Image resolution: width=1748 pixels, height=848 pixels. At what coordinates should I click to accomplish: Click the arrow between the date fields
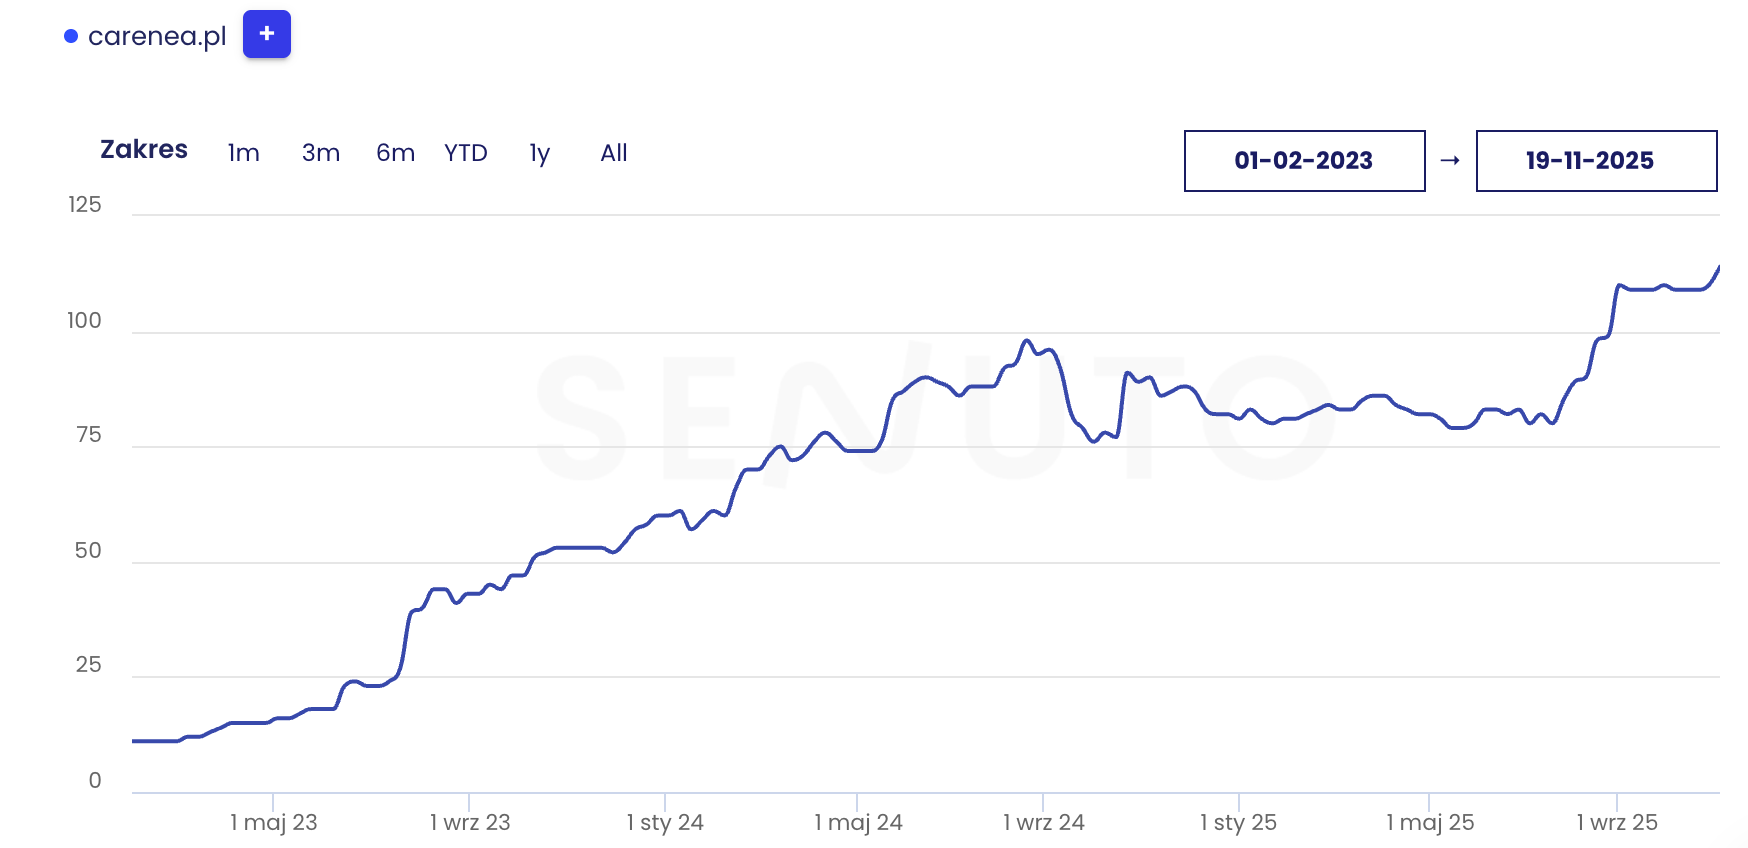pos(1450,160)
